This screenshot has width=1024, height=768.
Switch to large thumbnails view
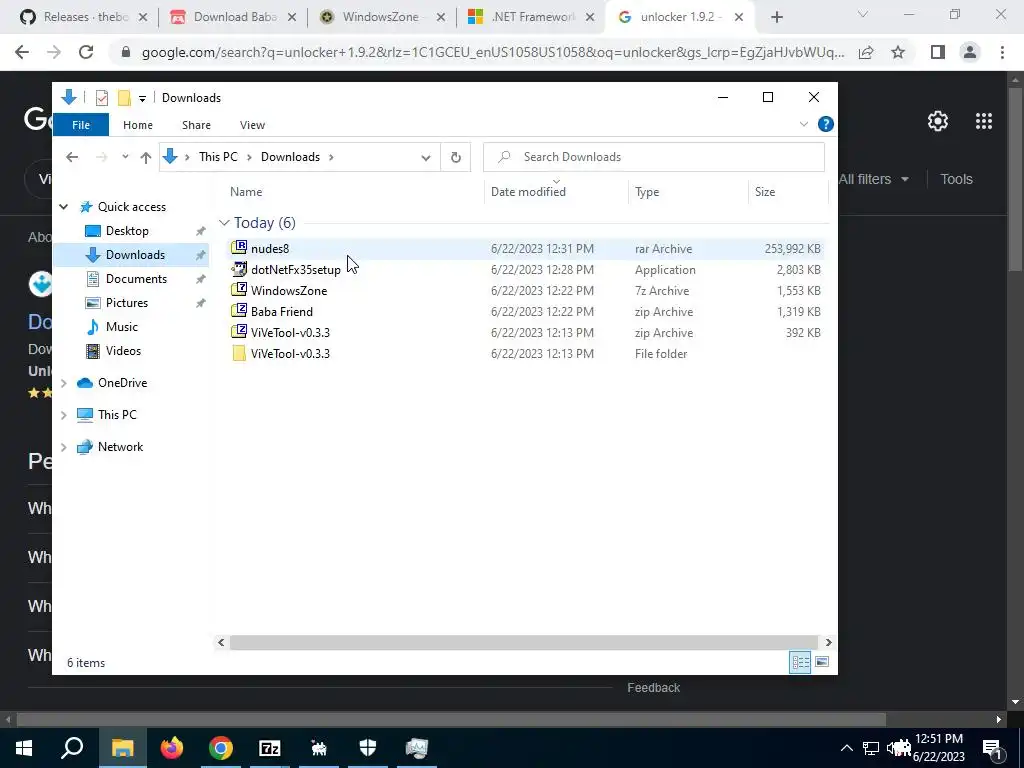(x=822, y=662)
